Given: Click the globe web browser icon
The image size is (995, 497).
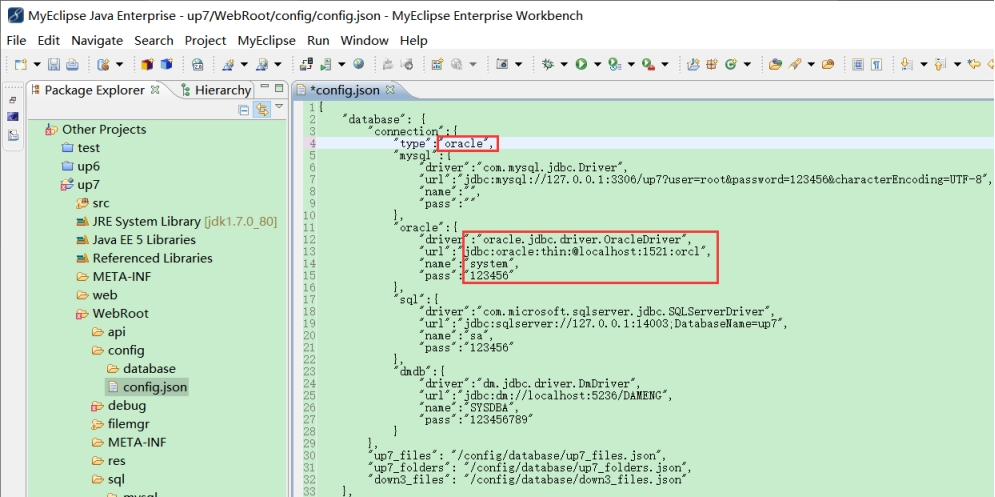Looking at the screenshot, I should click(359, 64).
